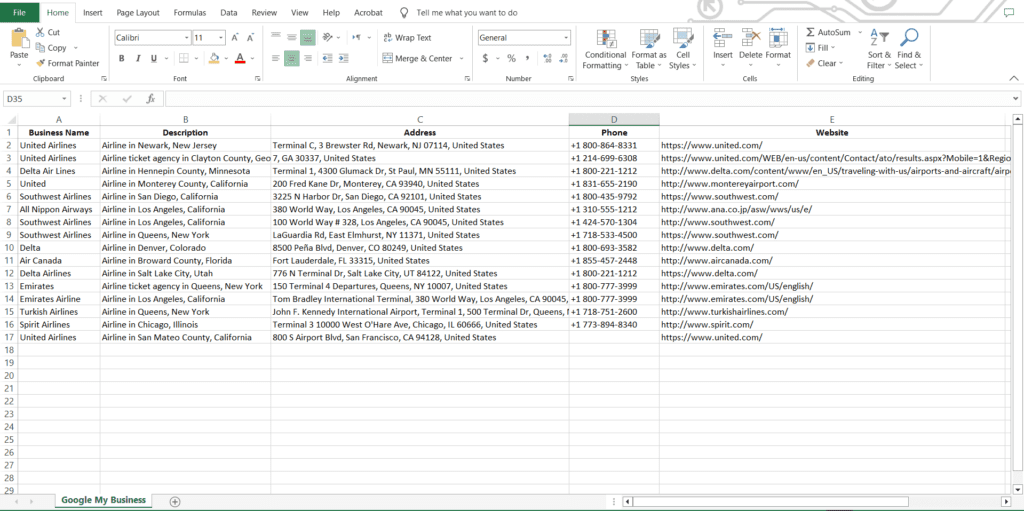Click the Orientation text-angle icon
This screenshot has height=511, width=1024.
(328, 37)
